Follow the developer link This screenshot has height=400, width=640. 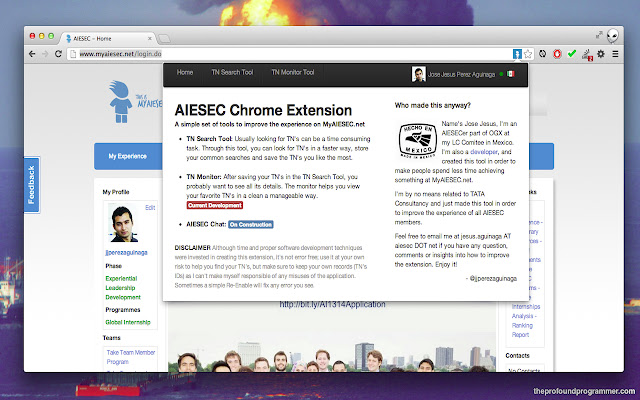(484, 152)
